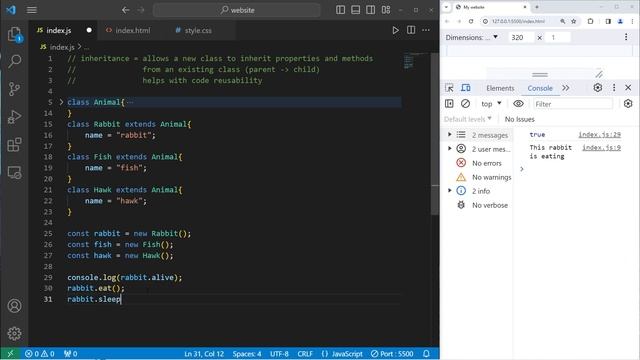
Task: Switch to the Elements tab
Action: [500, 88]
